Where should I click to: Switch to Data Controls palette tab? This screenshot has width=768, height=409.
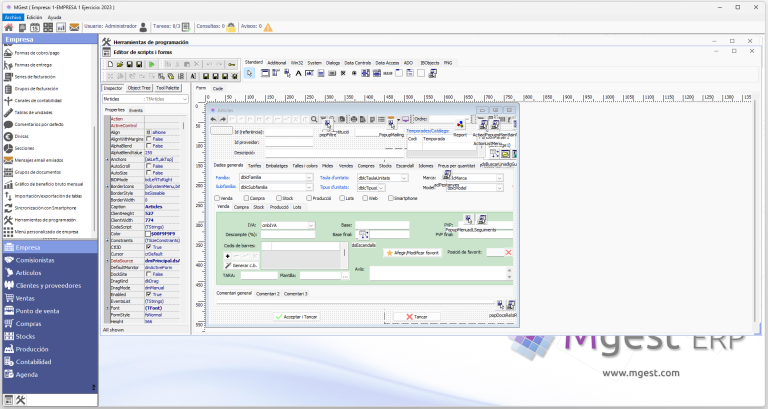pos(358,63)
